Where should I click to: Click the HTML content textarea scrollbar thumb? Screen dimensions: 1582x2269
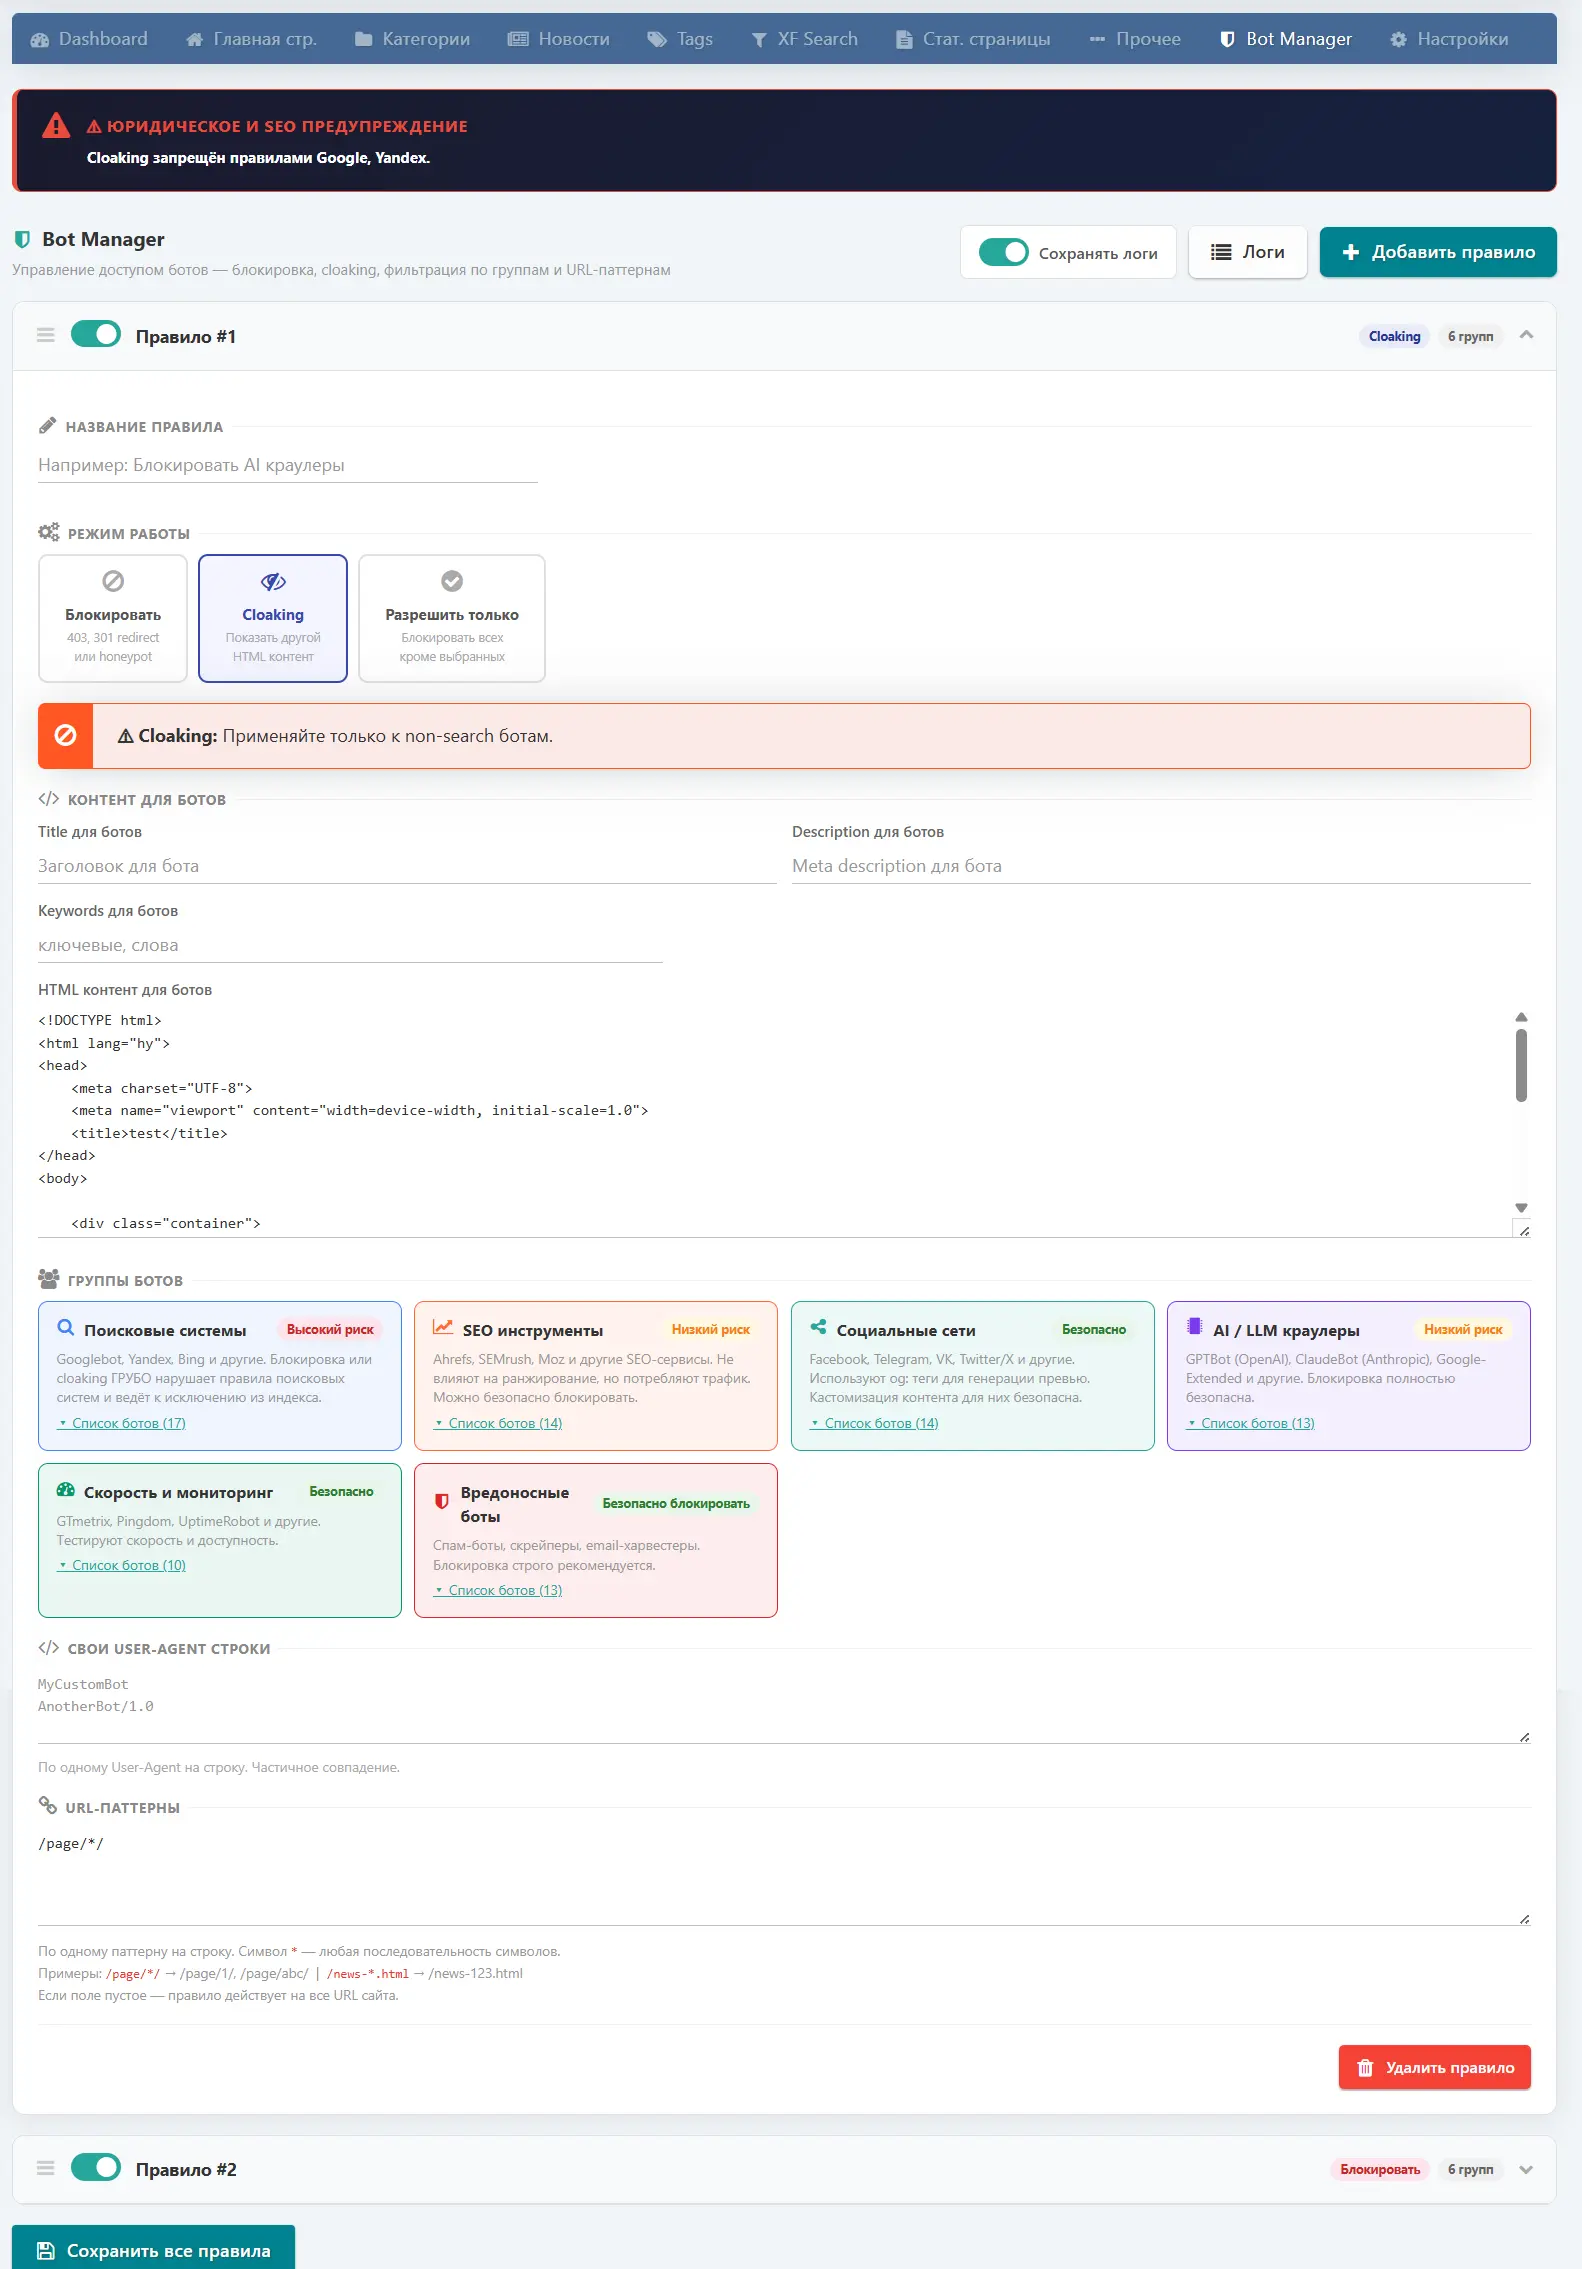point(1521,1066)
